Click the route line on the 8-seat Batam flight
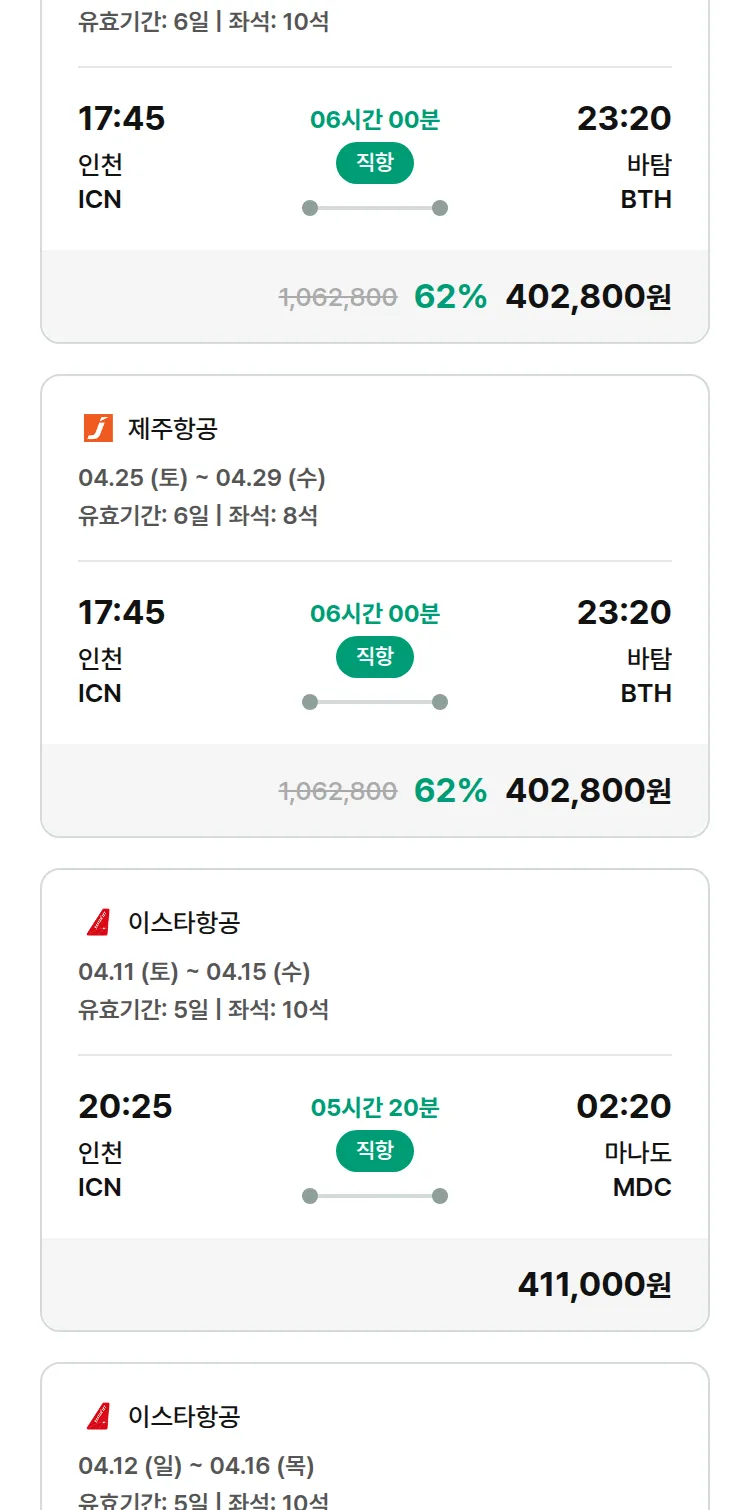The image size is (750, 1510). 375,702
